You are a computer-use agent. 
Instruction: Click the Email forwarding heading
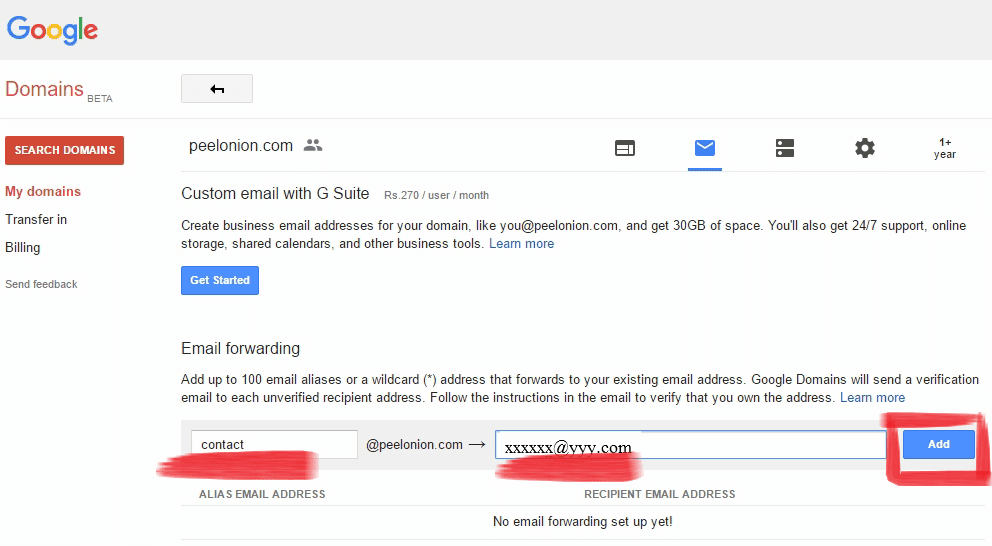point(240,349)
